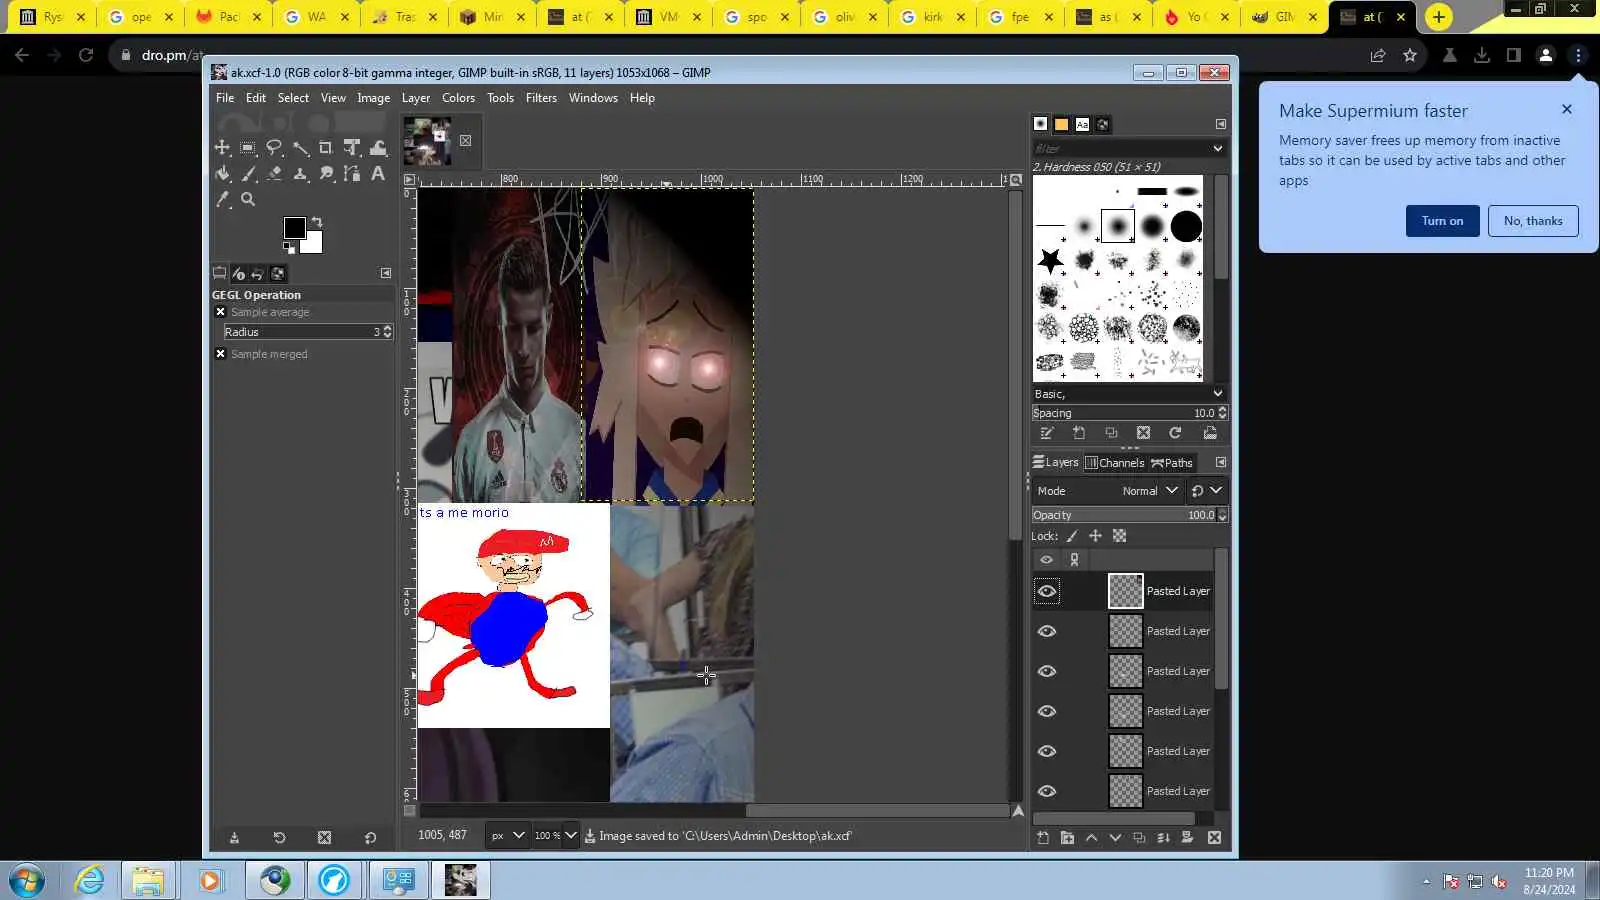Toggle lock pixels for the layer
Screen dimensions: 1600x900
pyautogui.click(x=1072, y=536)
